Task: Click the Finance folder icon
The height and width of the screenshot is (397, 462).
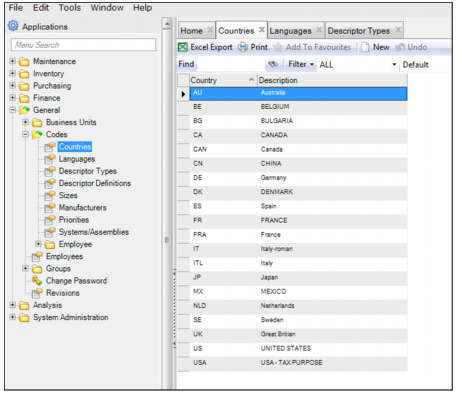Action: [x=24, y=98]
